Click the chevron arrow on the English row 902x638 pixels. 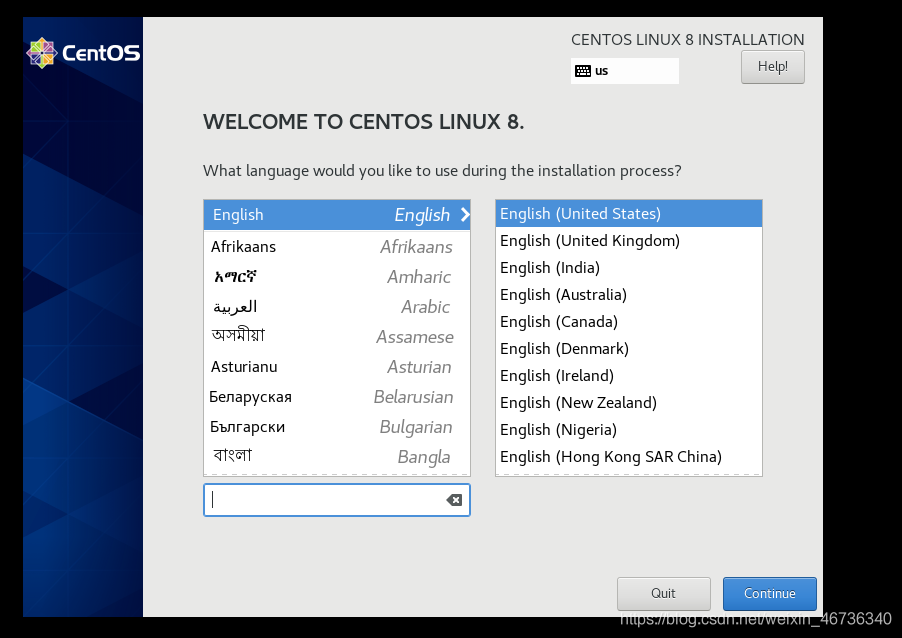pyautogui.click(x=465, y=215)
